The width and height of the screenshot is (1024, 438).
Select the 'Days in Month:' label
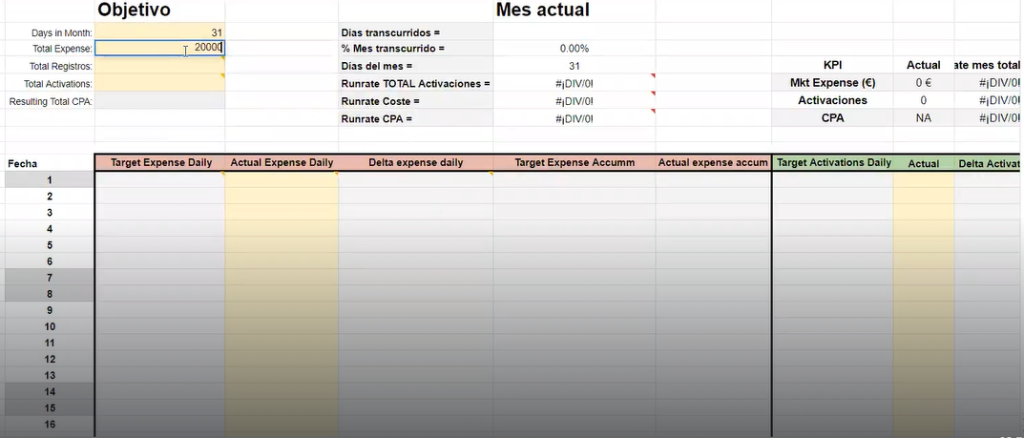tap(62, 33)
